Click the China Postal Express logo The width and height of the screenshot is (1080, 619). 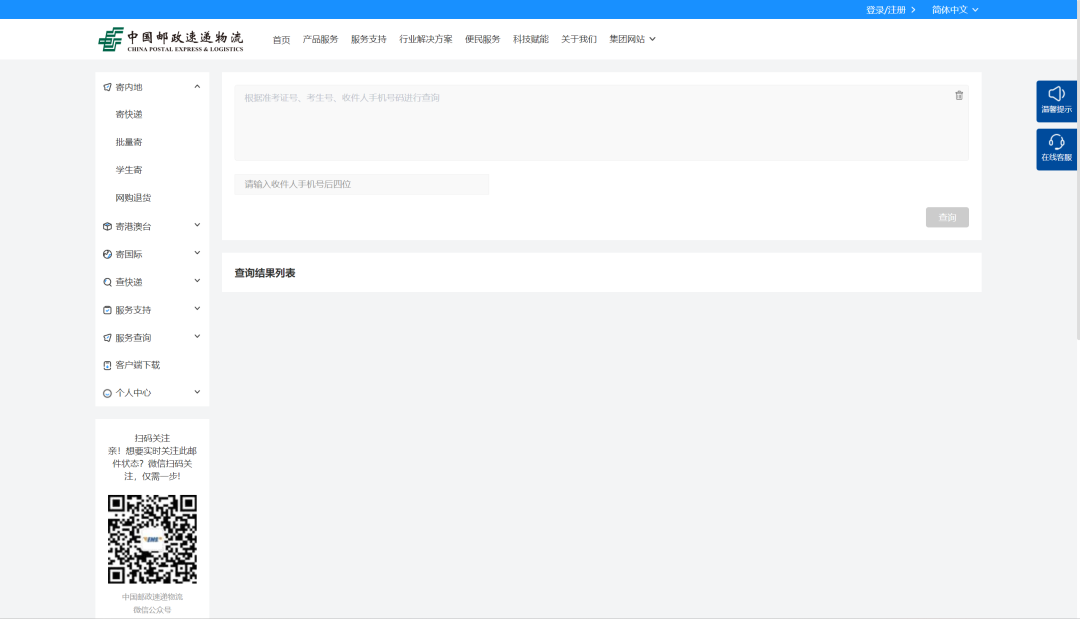point(171,40)
